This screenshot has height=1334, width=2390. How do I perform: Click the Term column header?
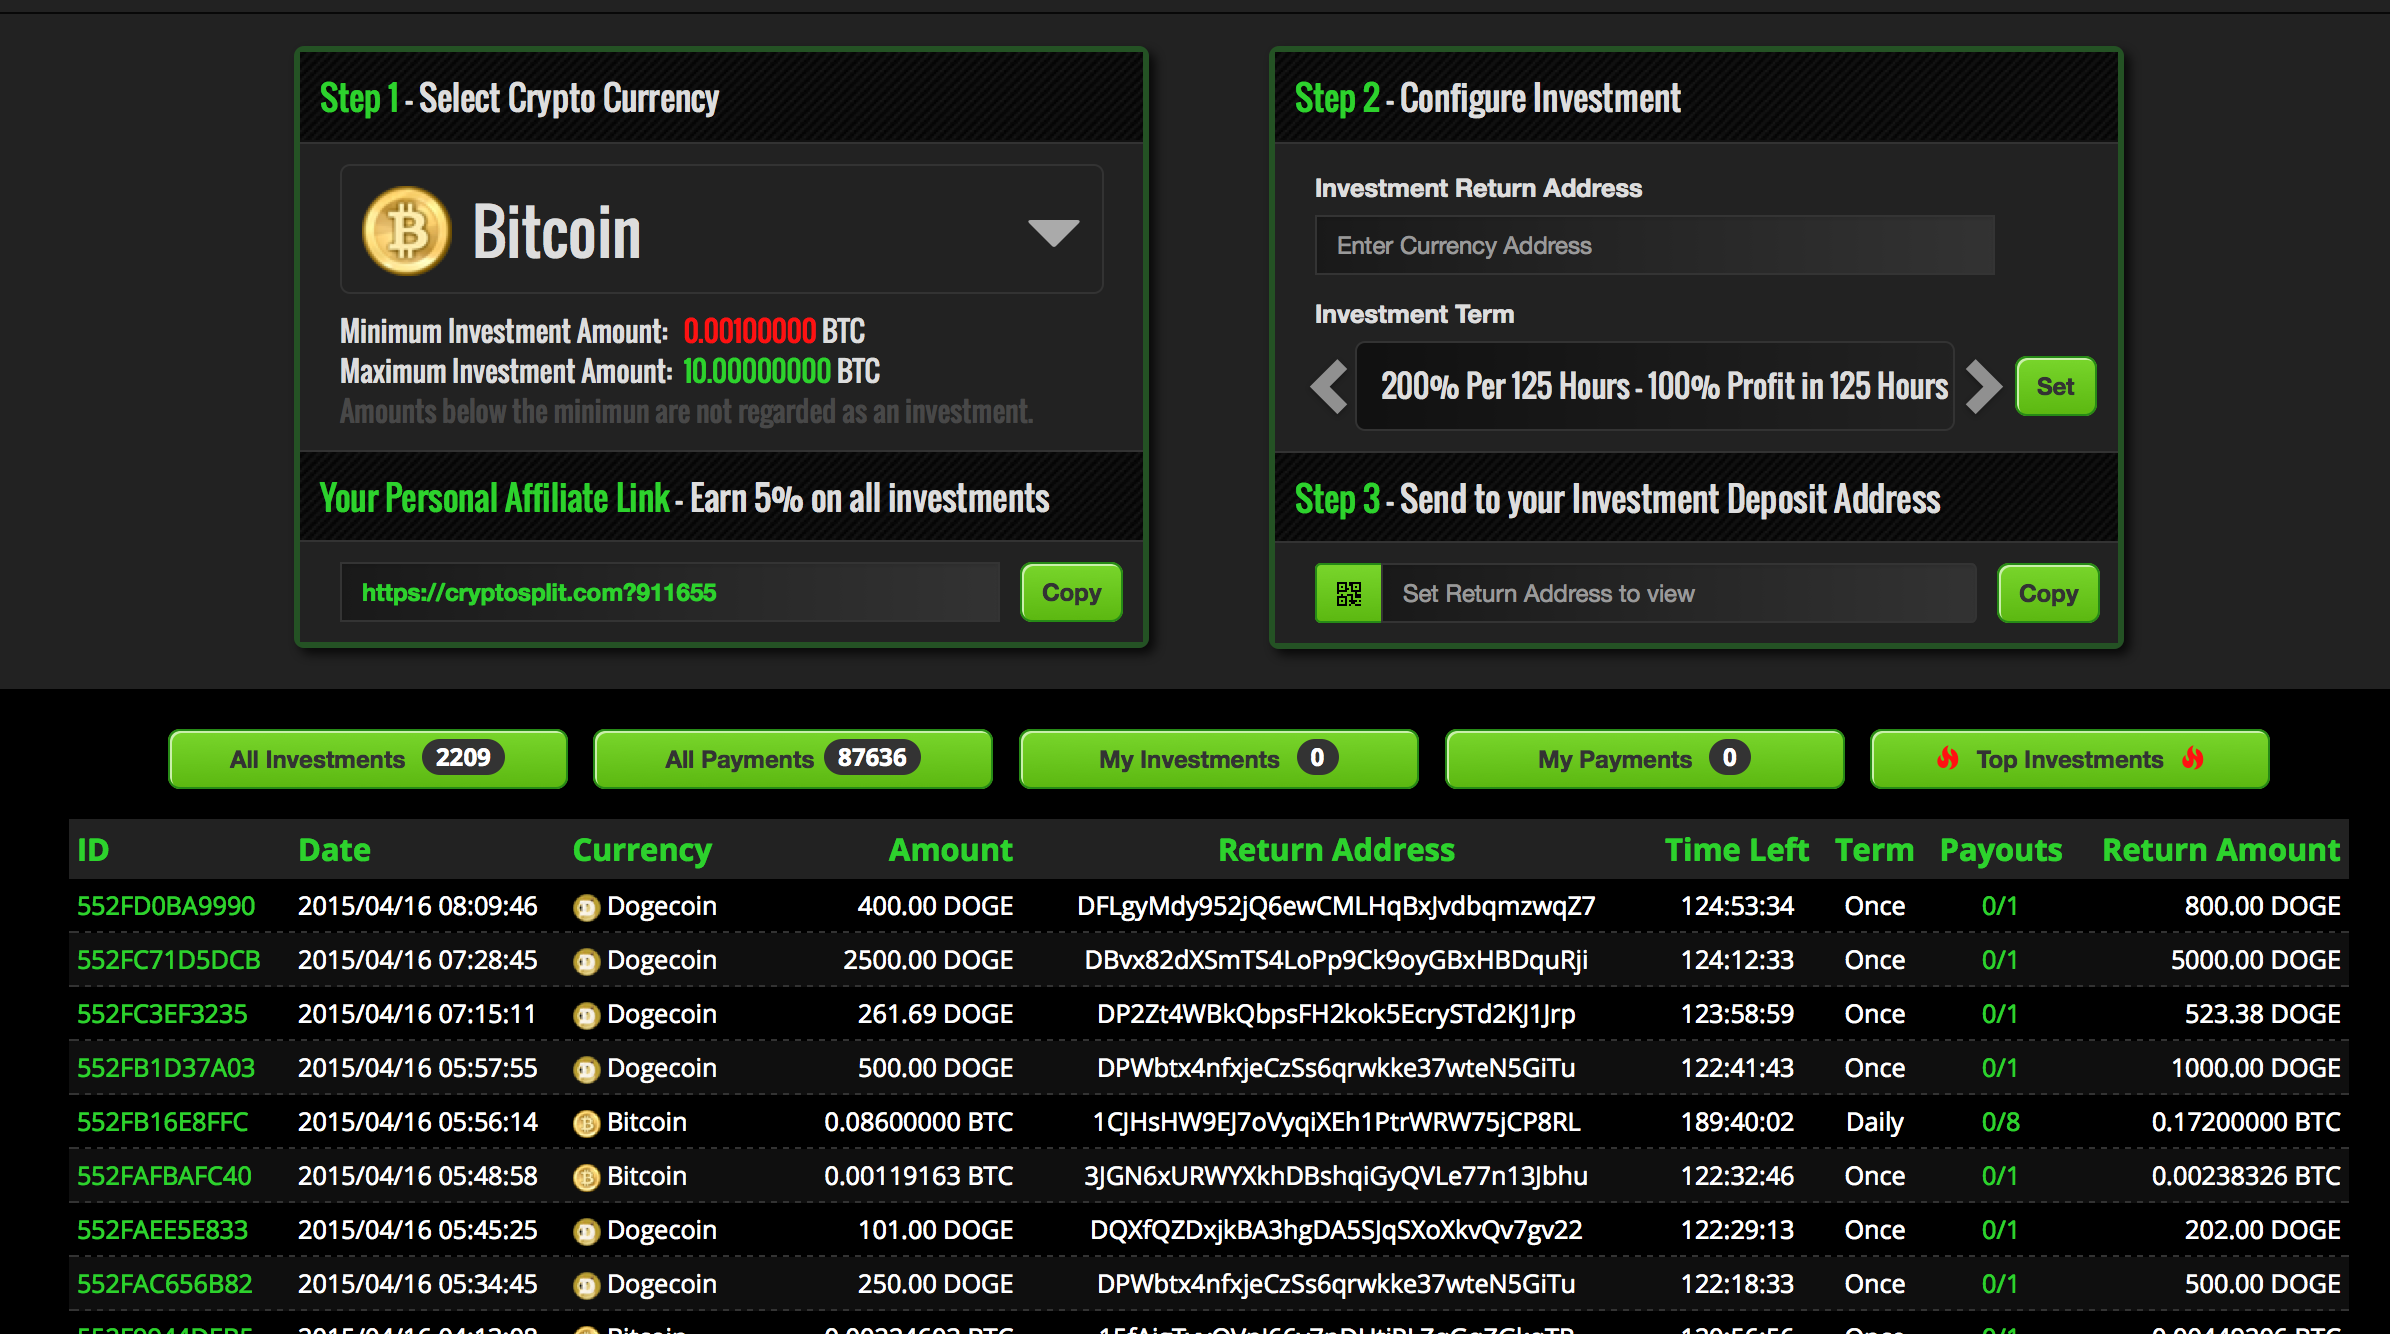click(x=1874, y=850)
